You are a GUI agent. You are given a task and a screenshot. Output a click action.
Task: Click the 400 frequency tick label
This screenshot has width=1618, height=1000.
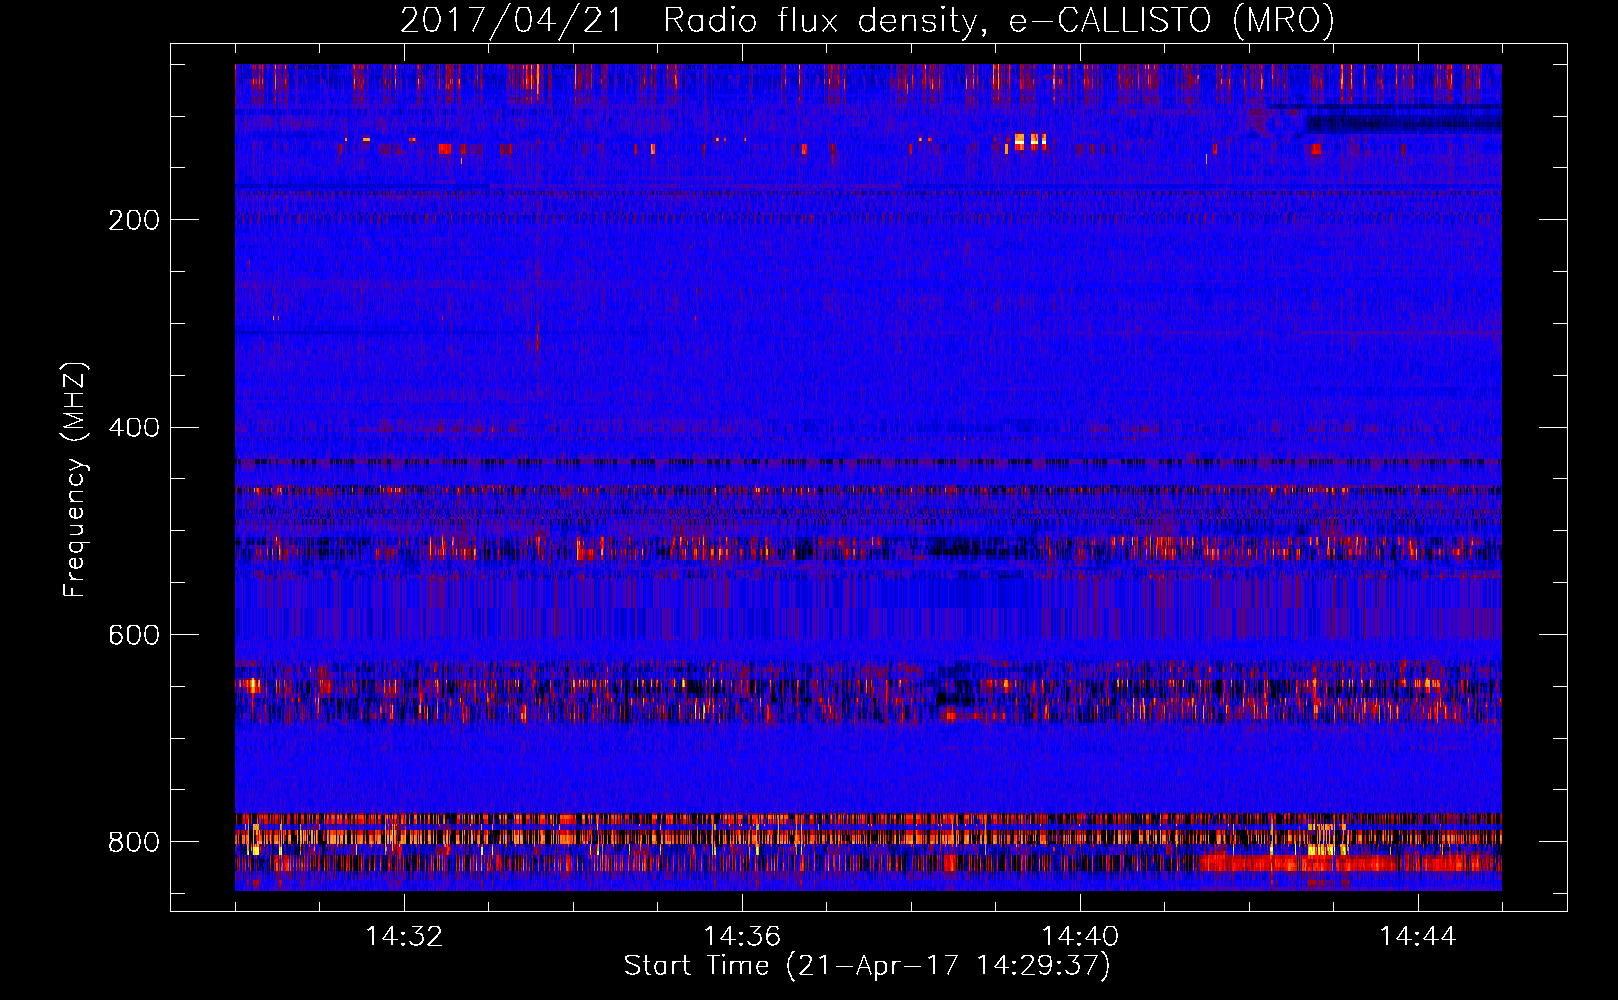coord(134,428)
